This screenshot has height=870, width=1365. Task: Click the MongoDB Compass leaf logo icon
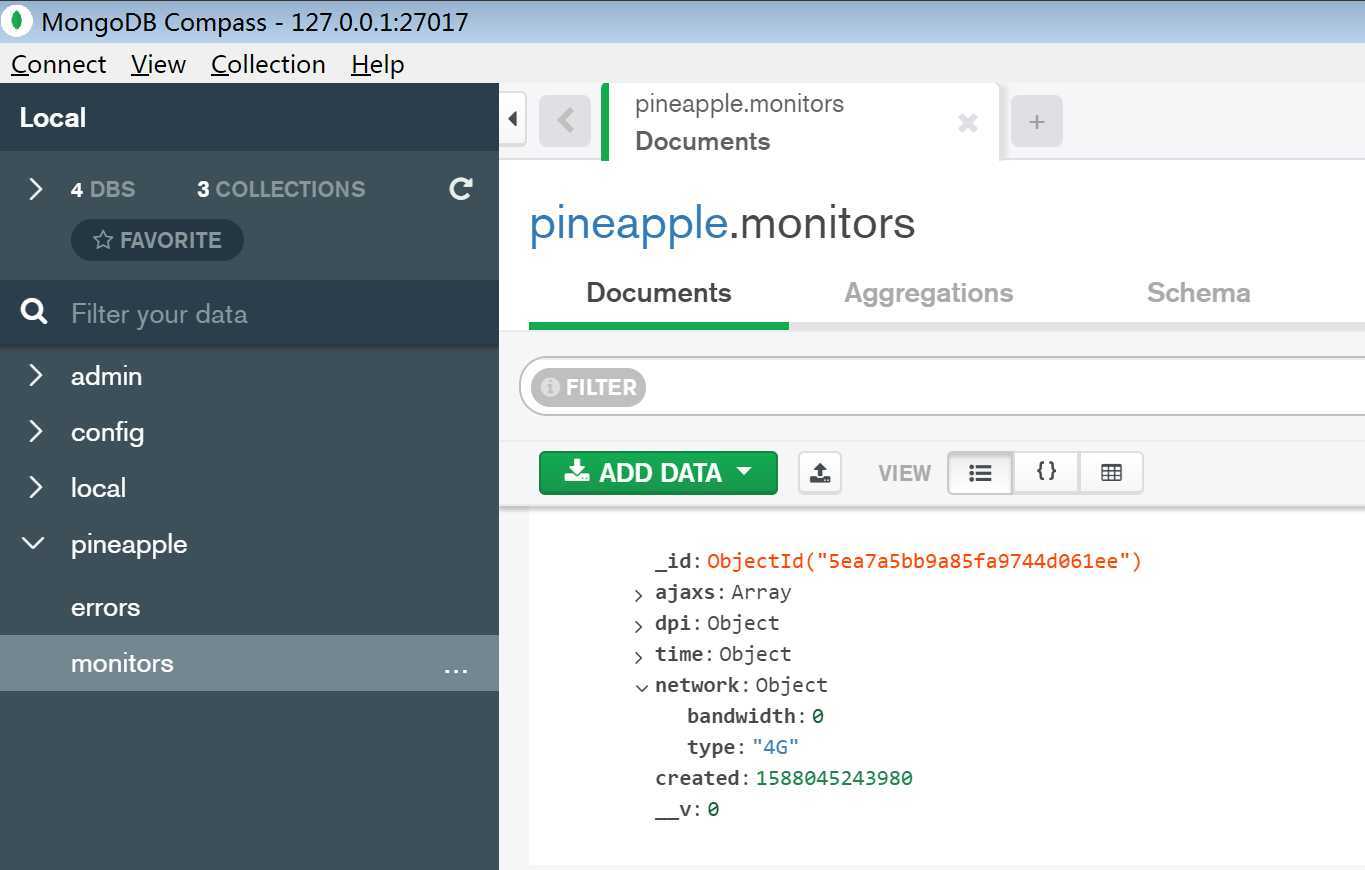coord(16,21)
